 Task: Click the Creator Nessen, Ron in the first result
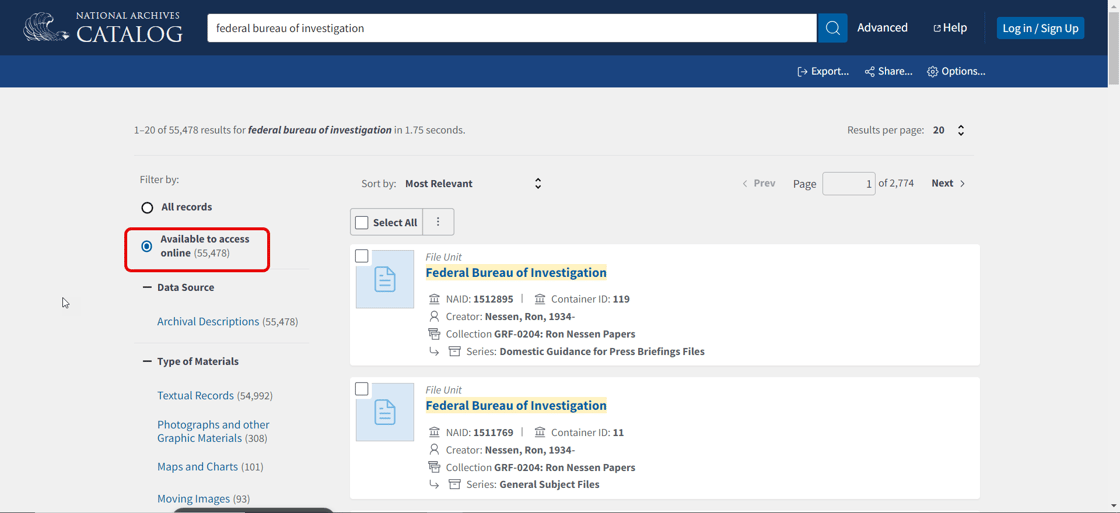tap(530, 316)
